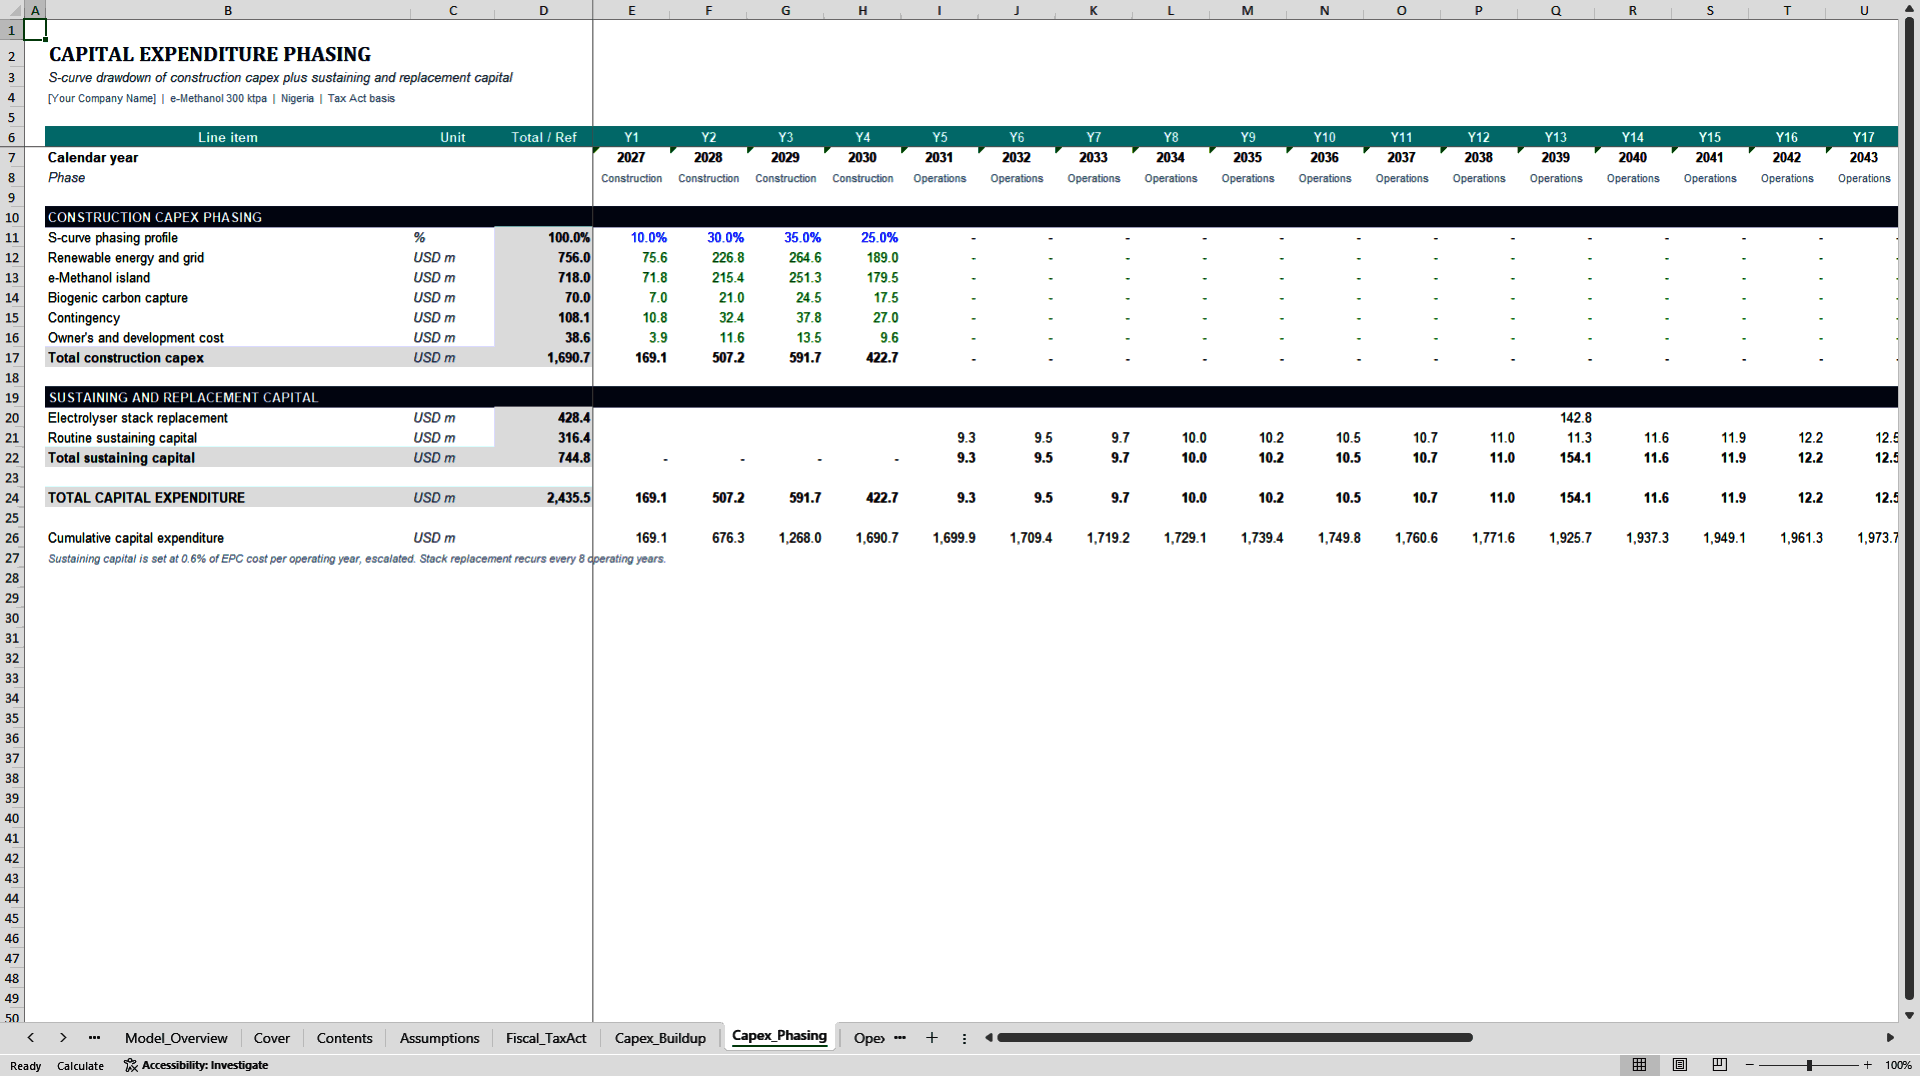Click the Contingency row label

click(x=84, y=318)
